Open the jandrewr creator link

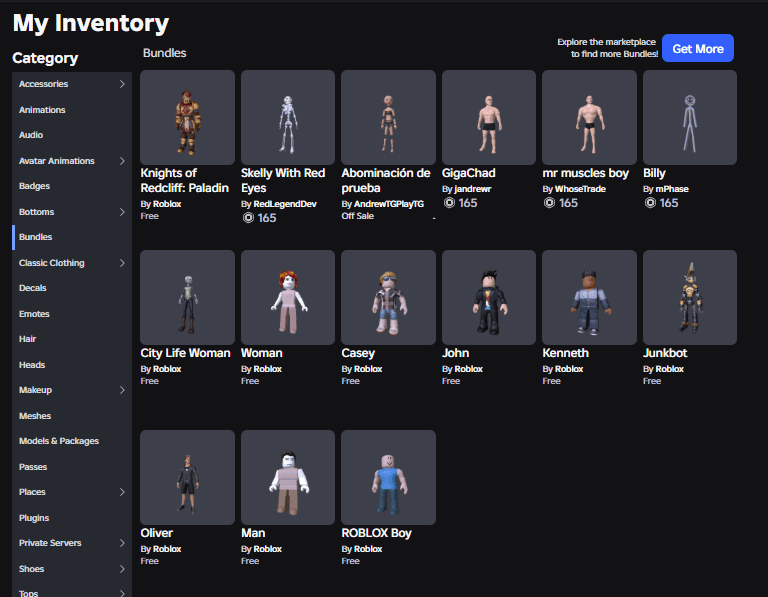click(473, 189)
